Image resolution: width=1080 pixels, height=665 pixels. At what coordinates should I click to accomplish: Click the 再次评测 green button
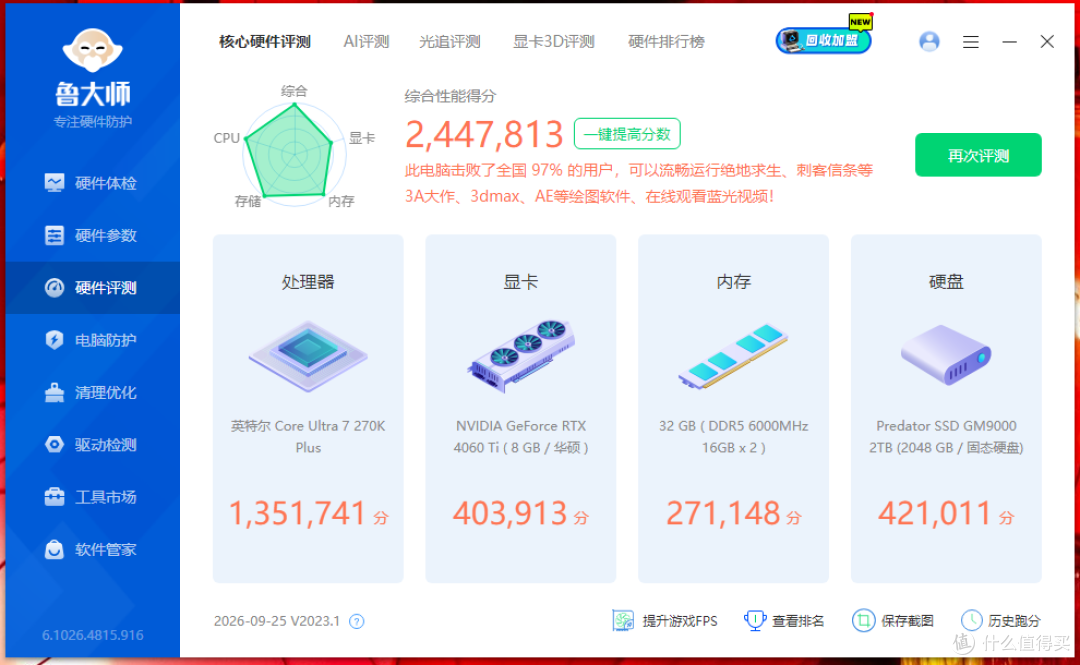[x=978, y=155]
